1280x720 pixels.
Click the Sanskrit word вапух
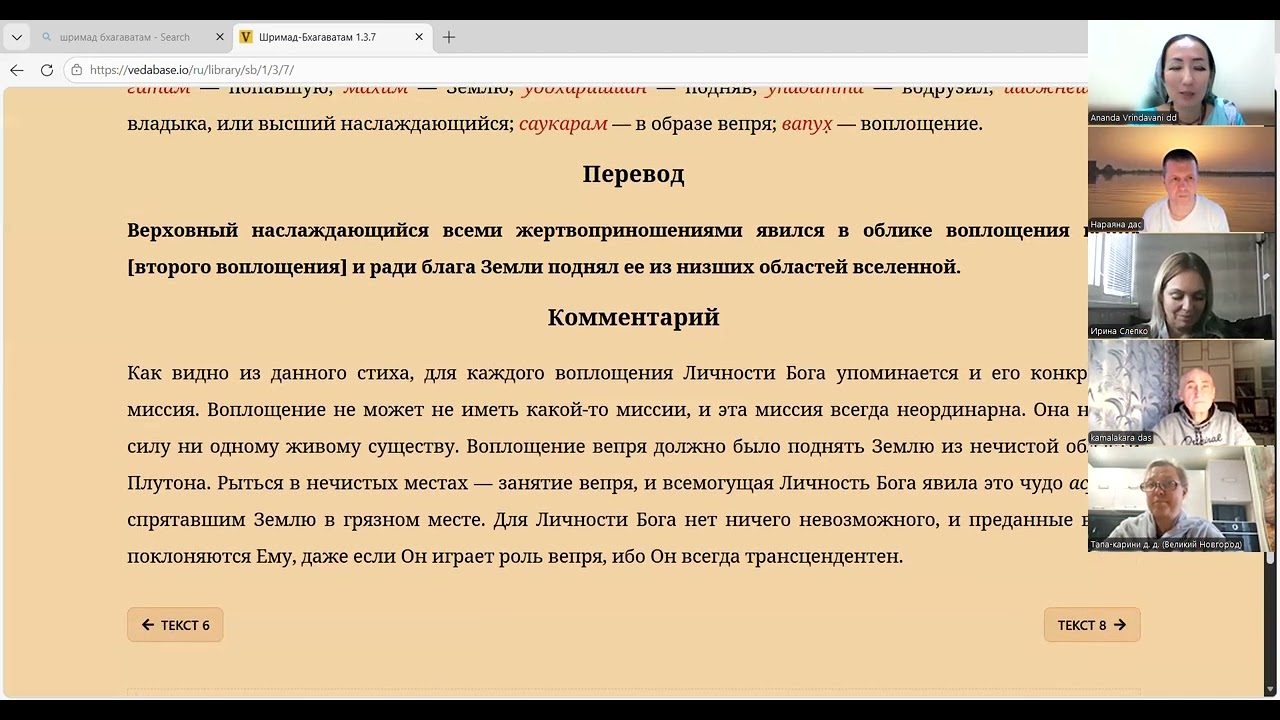coord(806,124)
